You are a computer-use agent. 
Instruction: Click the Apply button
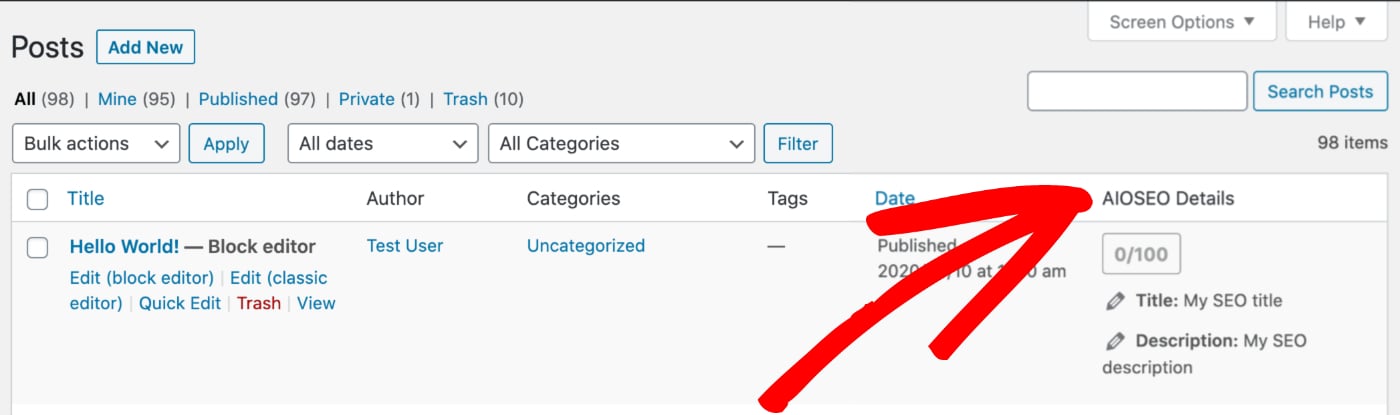point(226,143)
